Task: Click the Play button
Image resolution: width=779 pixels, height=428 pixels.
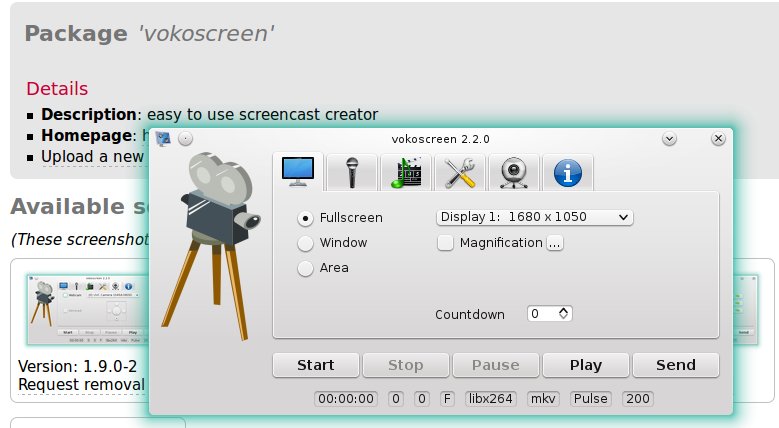Action: tap(586, 365)
